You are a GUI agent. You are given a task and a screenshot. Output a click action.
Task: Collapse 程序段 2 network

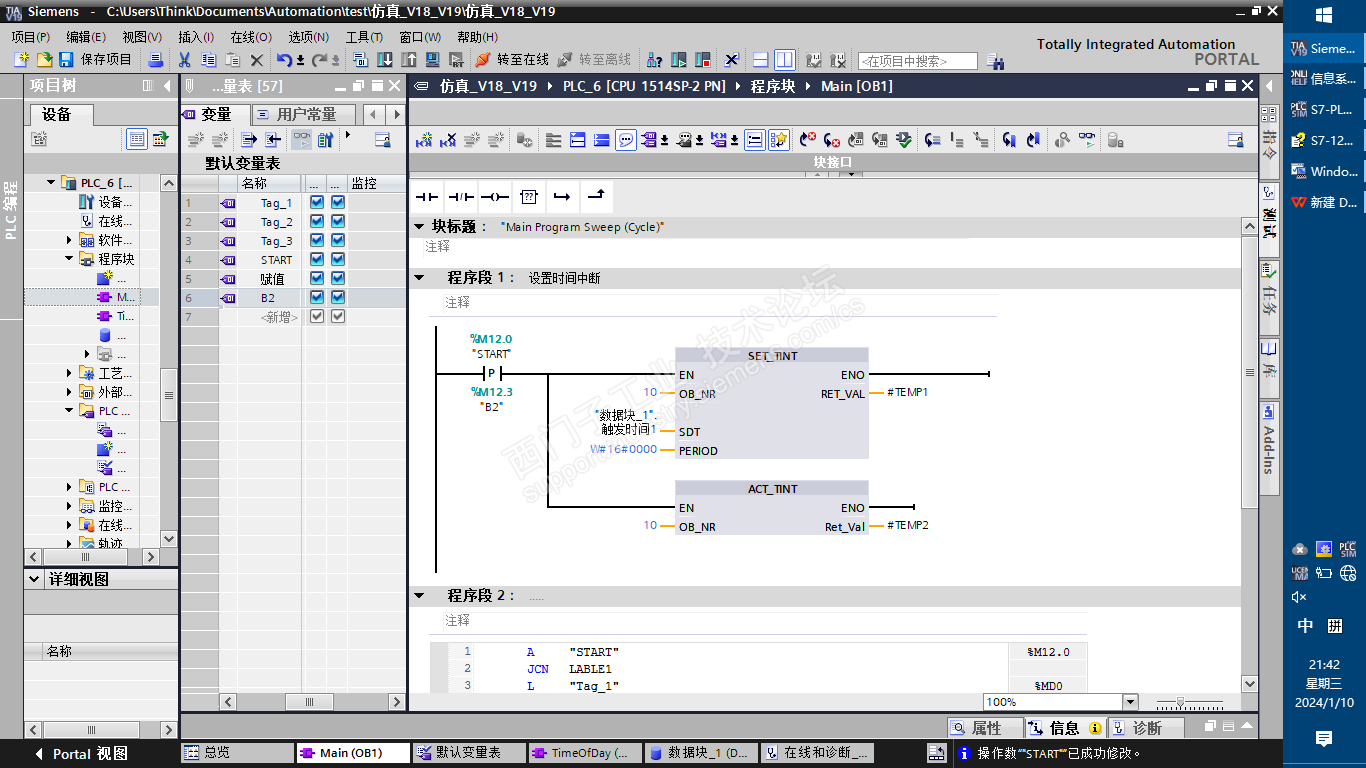coord(420,595)
